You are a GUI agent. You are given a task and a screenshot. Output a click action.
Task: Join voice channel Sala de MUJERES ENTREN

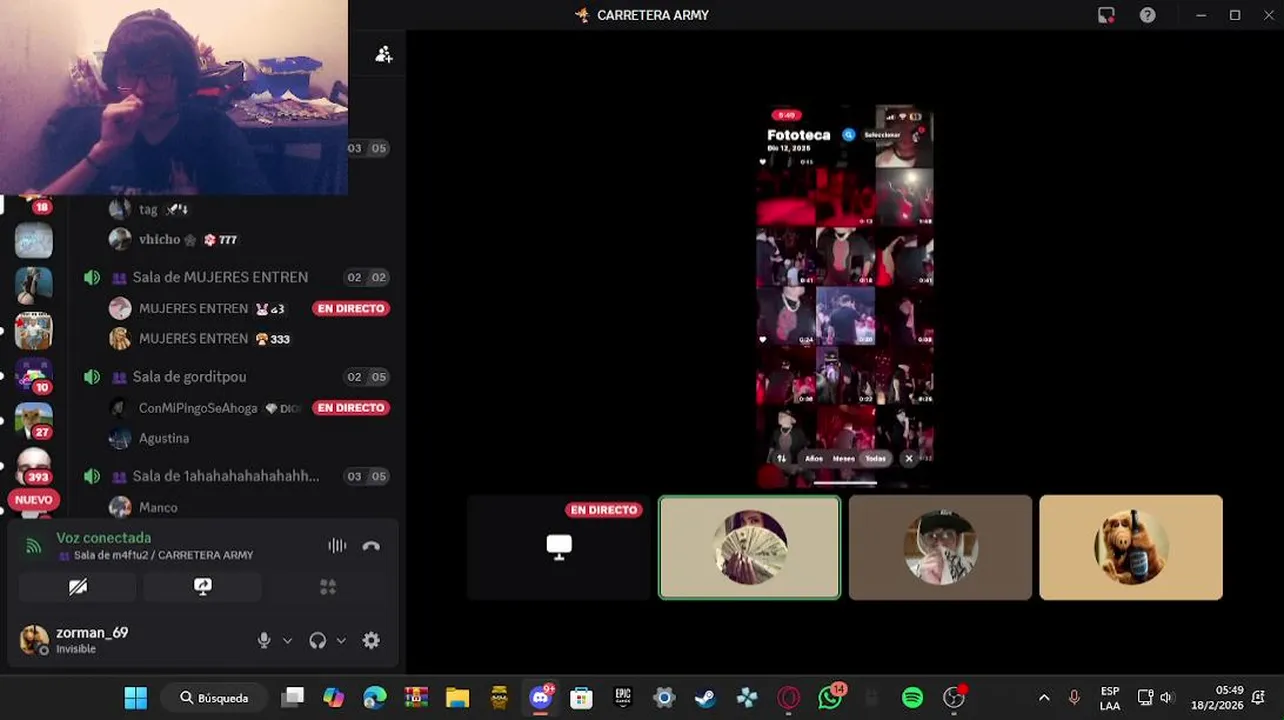(220, 277)
